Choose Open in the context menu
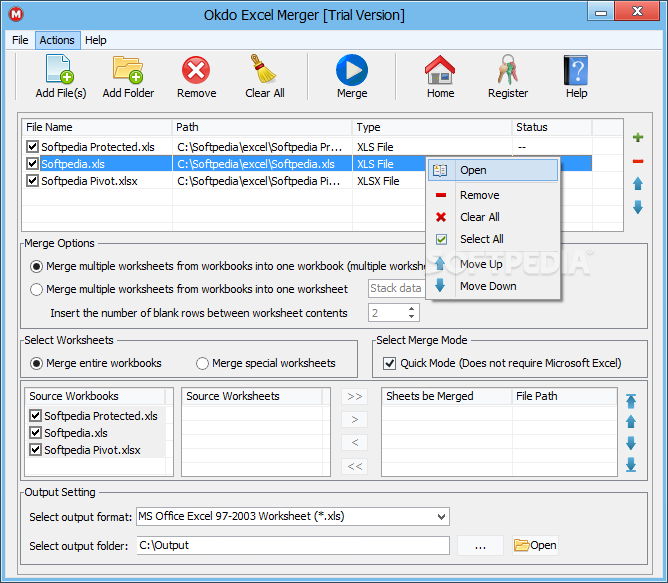 (493, 170)
